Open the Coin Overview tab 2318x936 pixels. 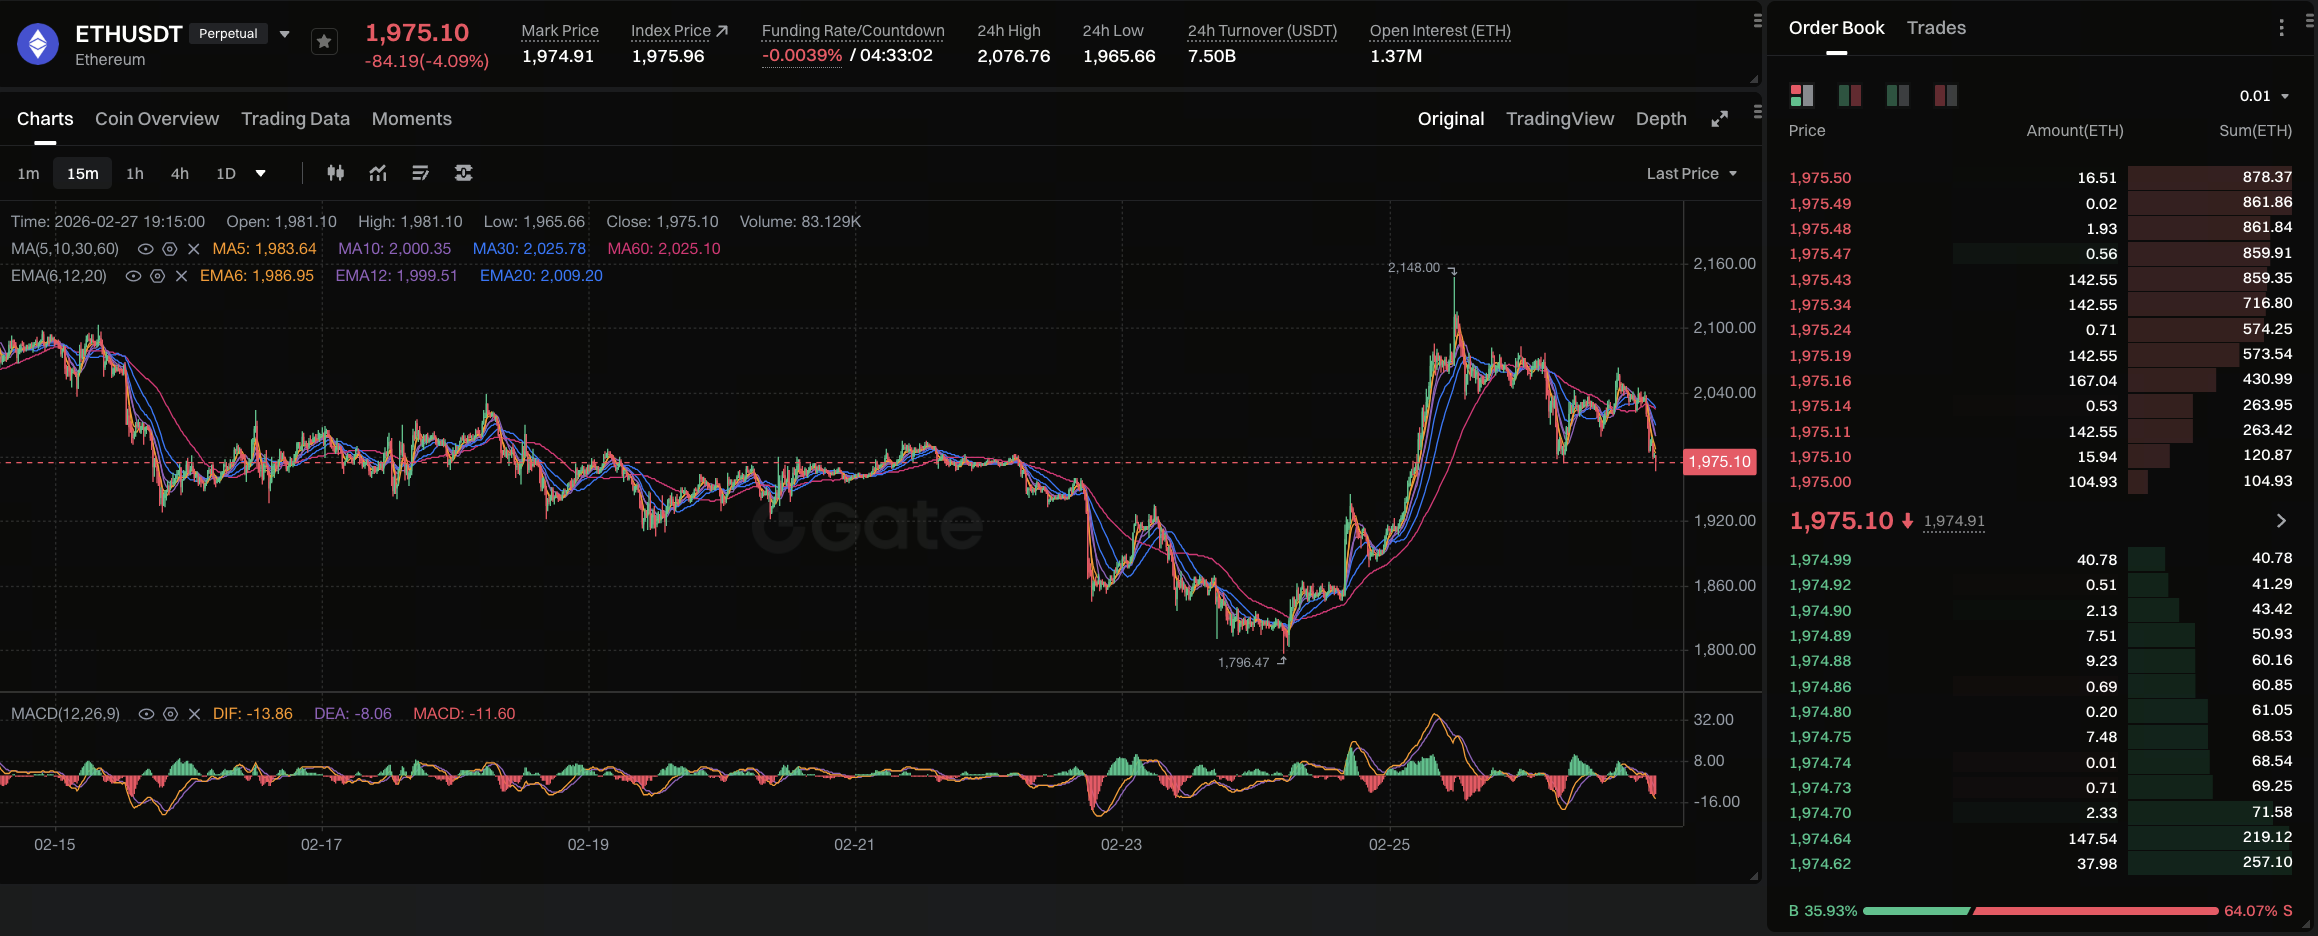[157, 119]
